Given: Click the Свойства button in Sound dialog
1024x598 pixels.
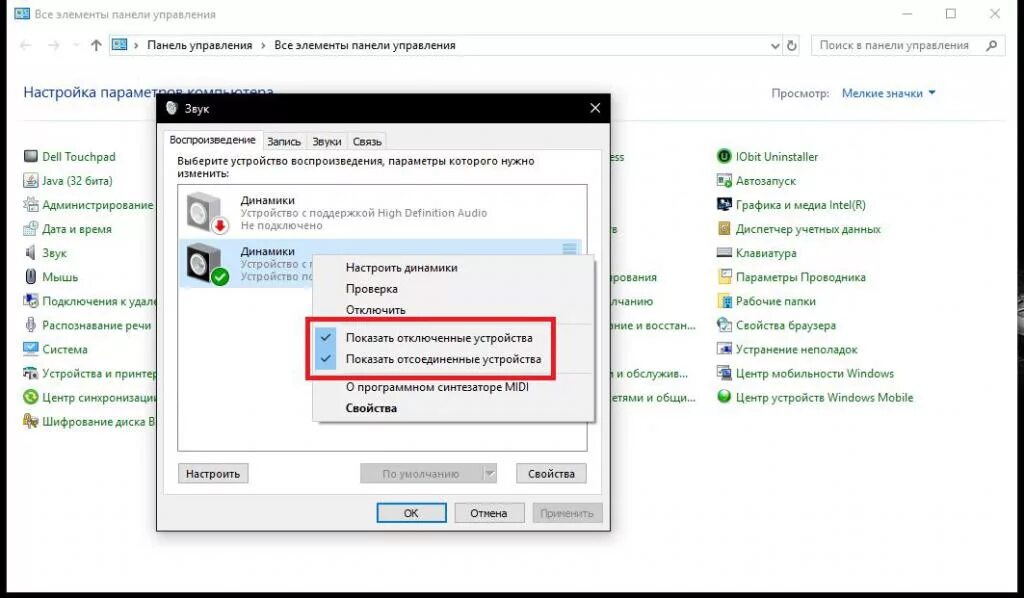Looking at the screenshot, I should [551, 474].
